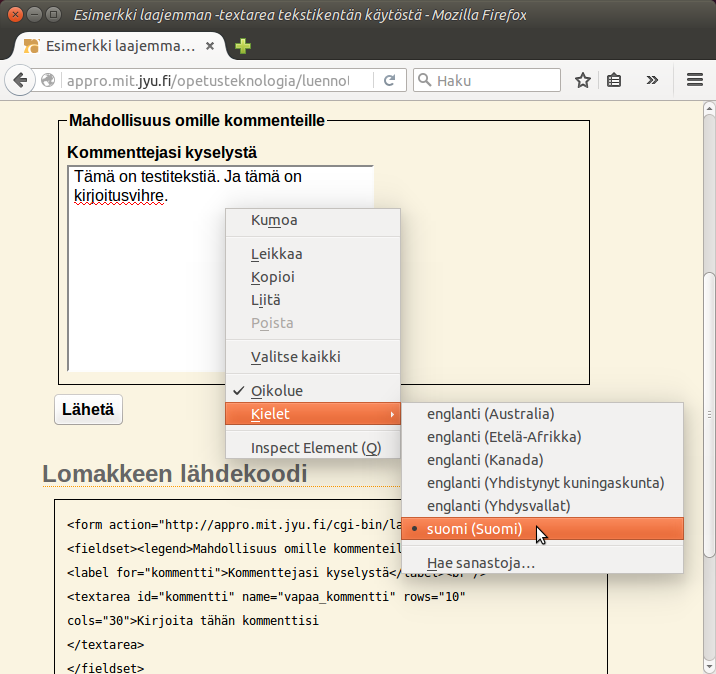Screen dimensions: 716x674
Task: Click the globe site identity icon
Action: pos(49,81)
